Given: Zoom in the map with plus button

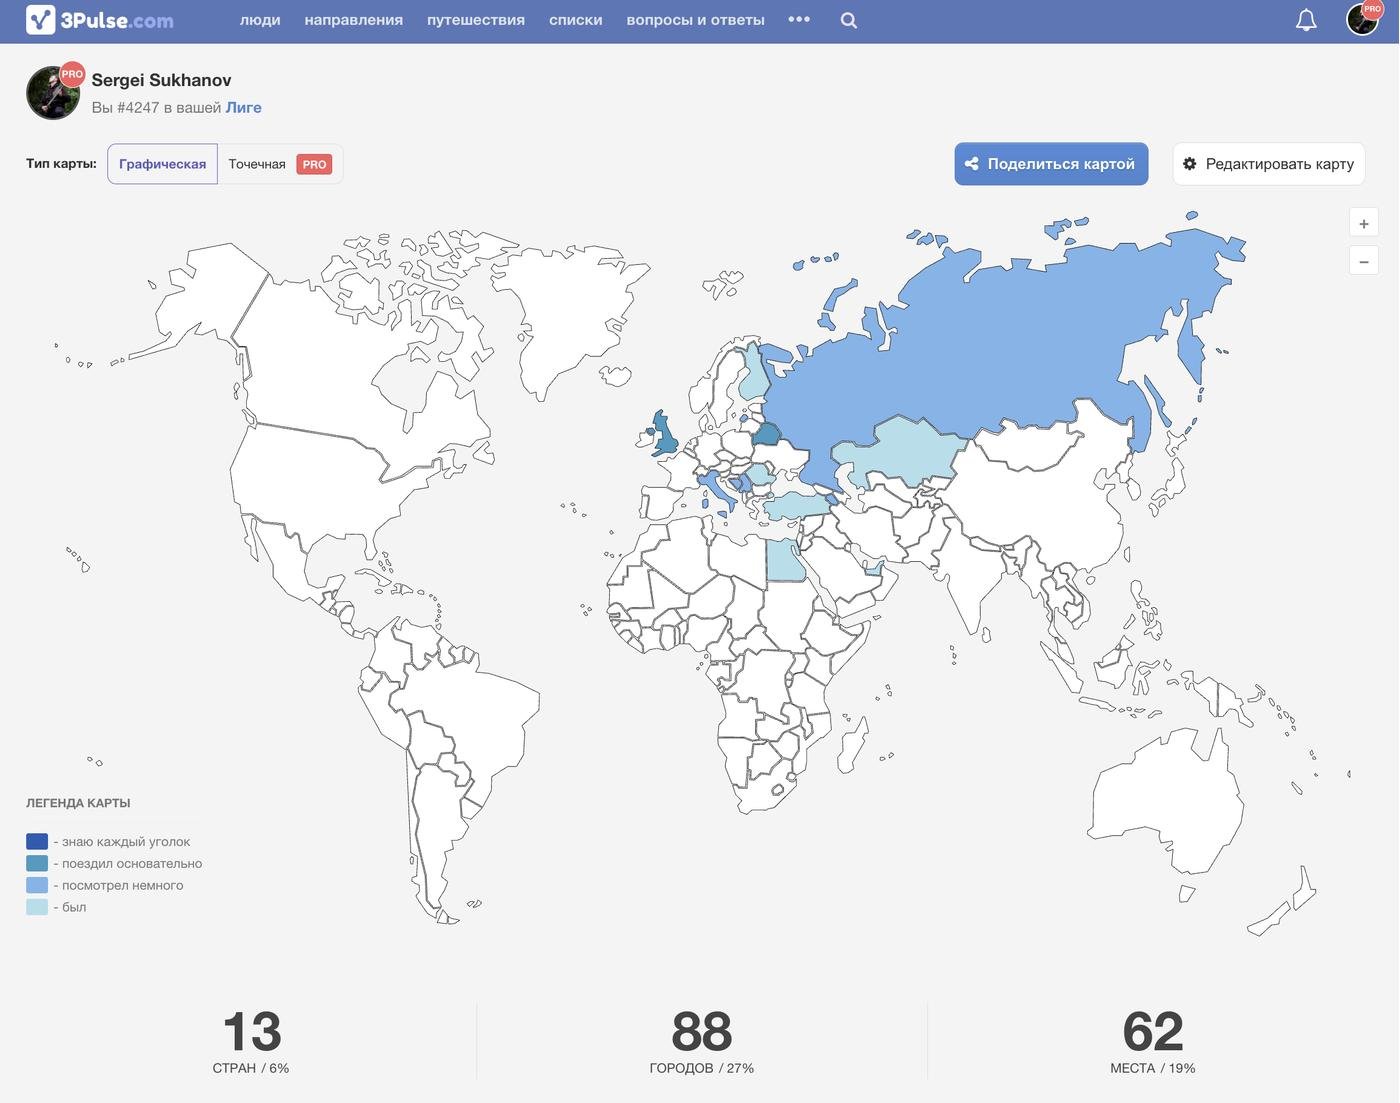Looking at the screenshot, I should click(x=1363, y=224).
